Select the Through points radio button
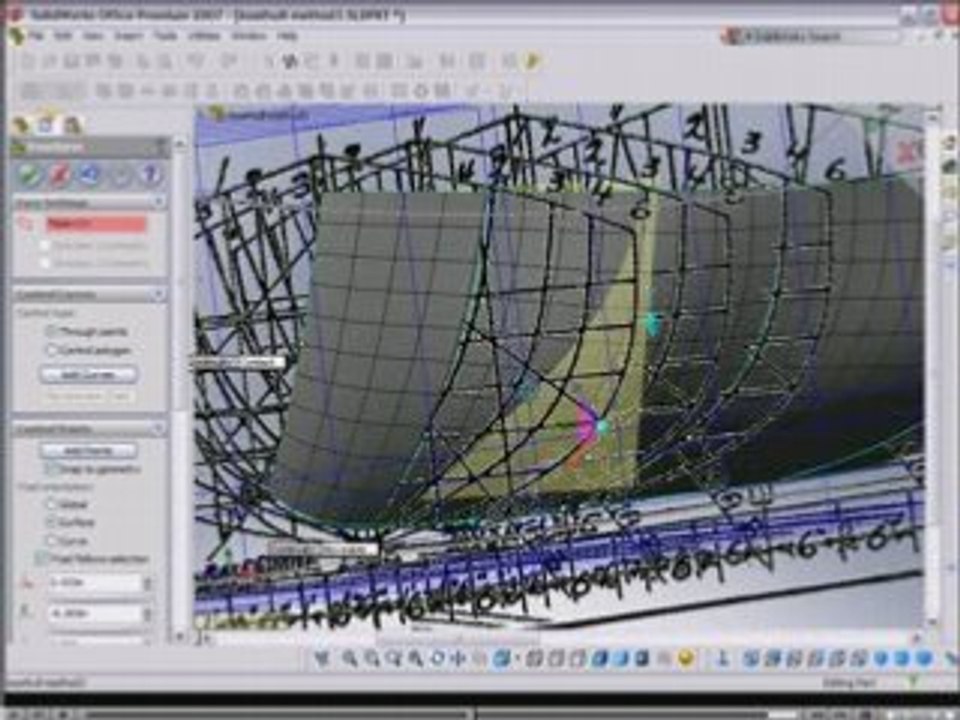Screen dimensions: 960x720 pyautogui.click(x=51, y=331)
